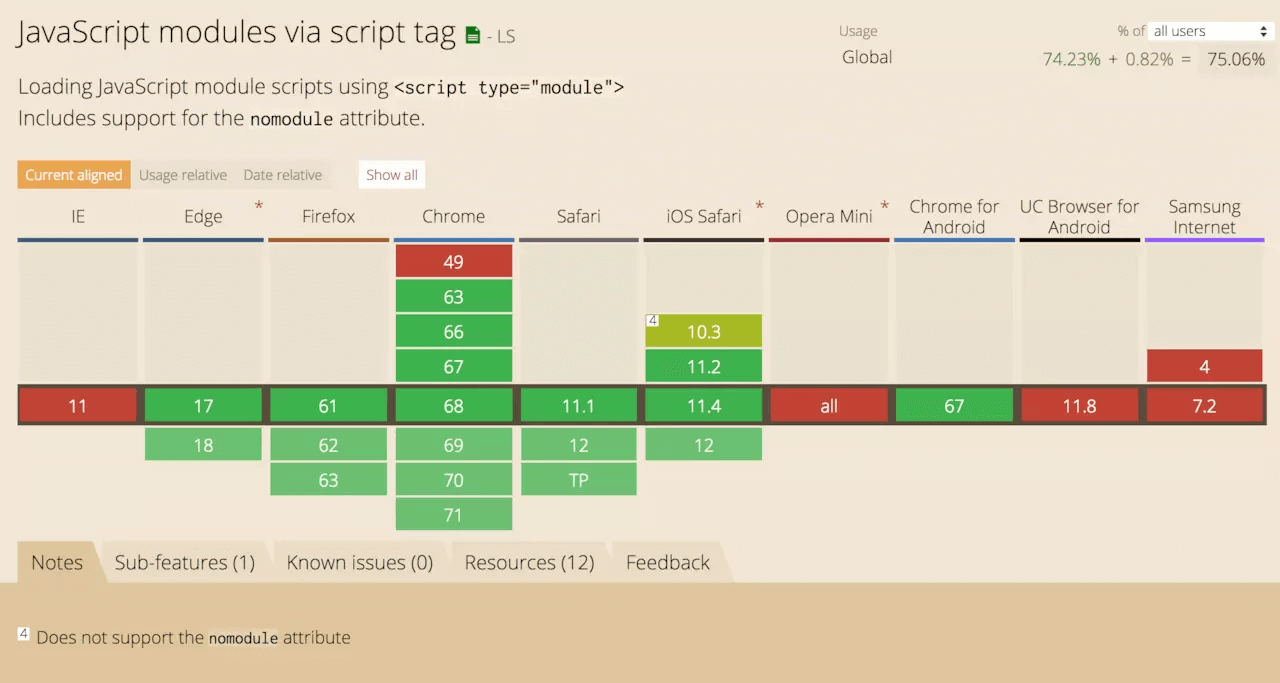Switch to Usage relative view
The width and height of the screenshot is (1280, 683).
pos(183,175)
